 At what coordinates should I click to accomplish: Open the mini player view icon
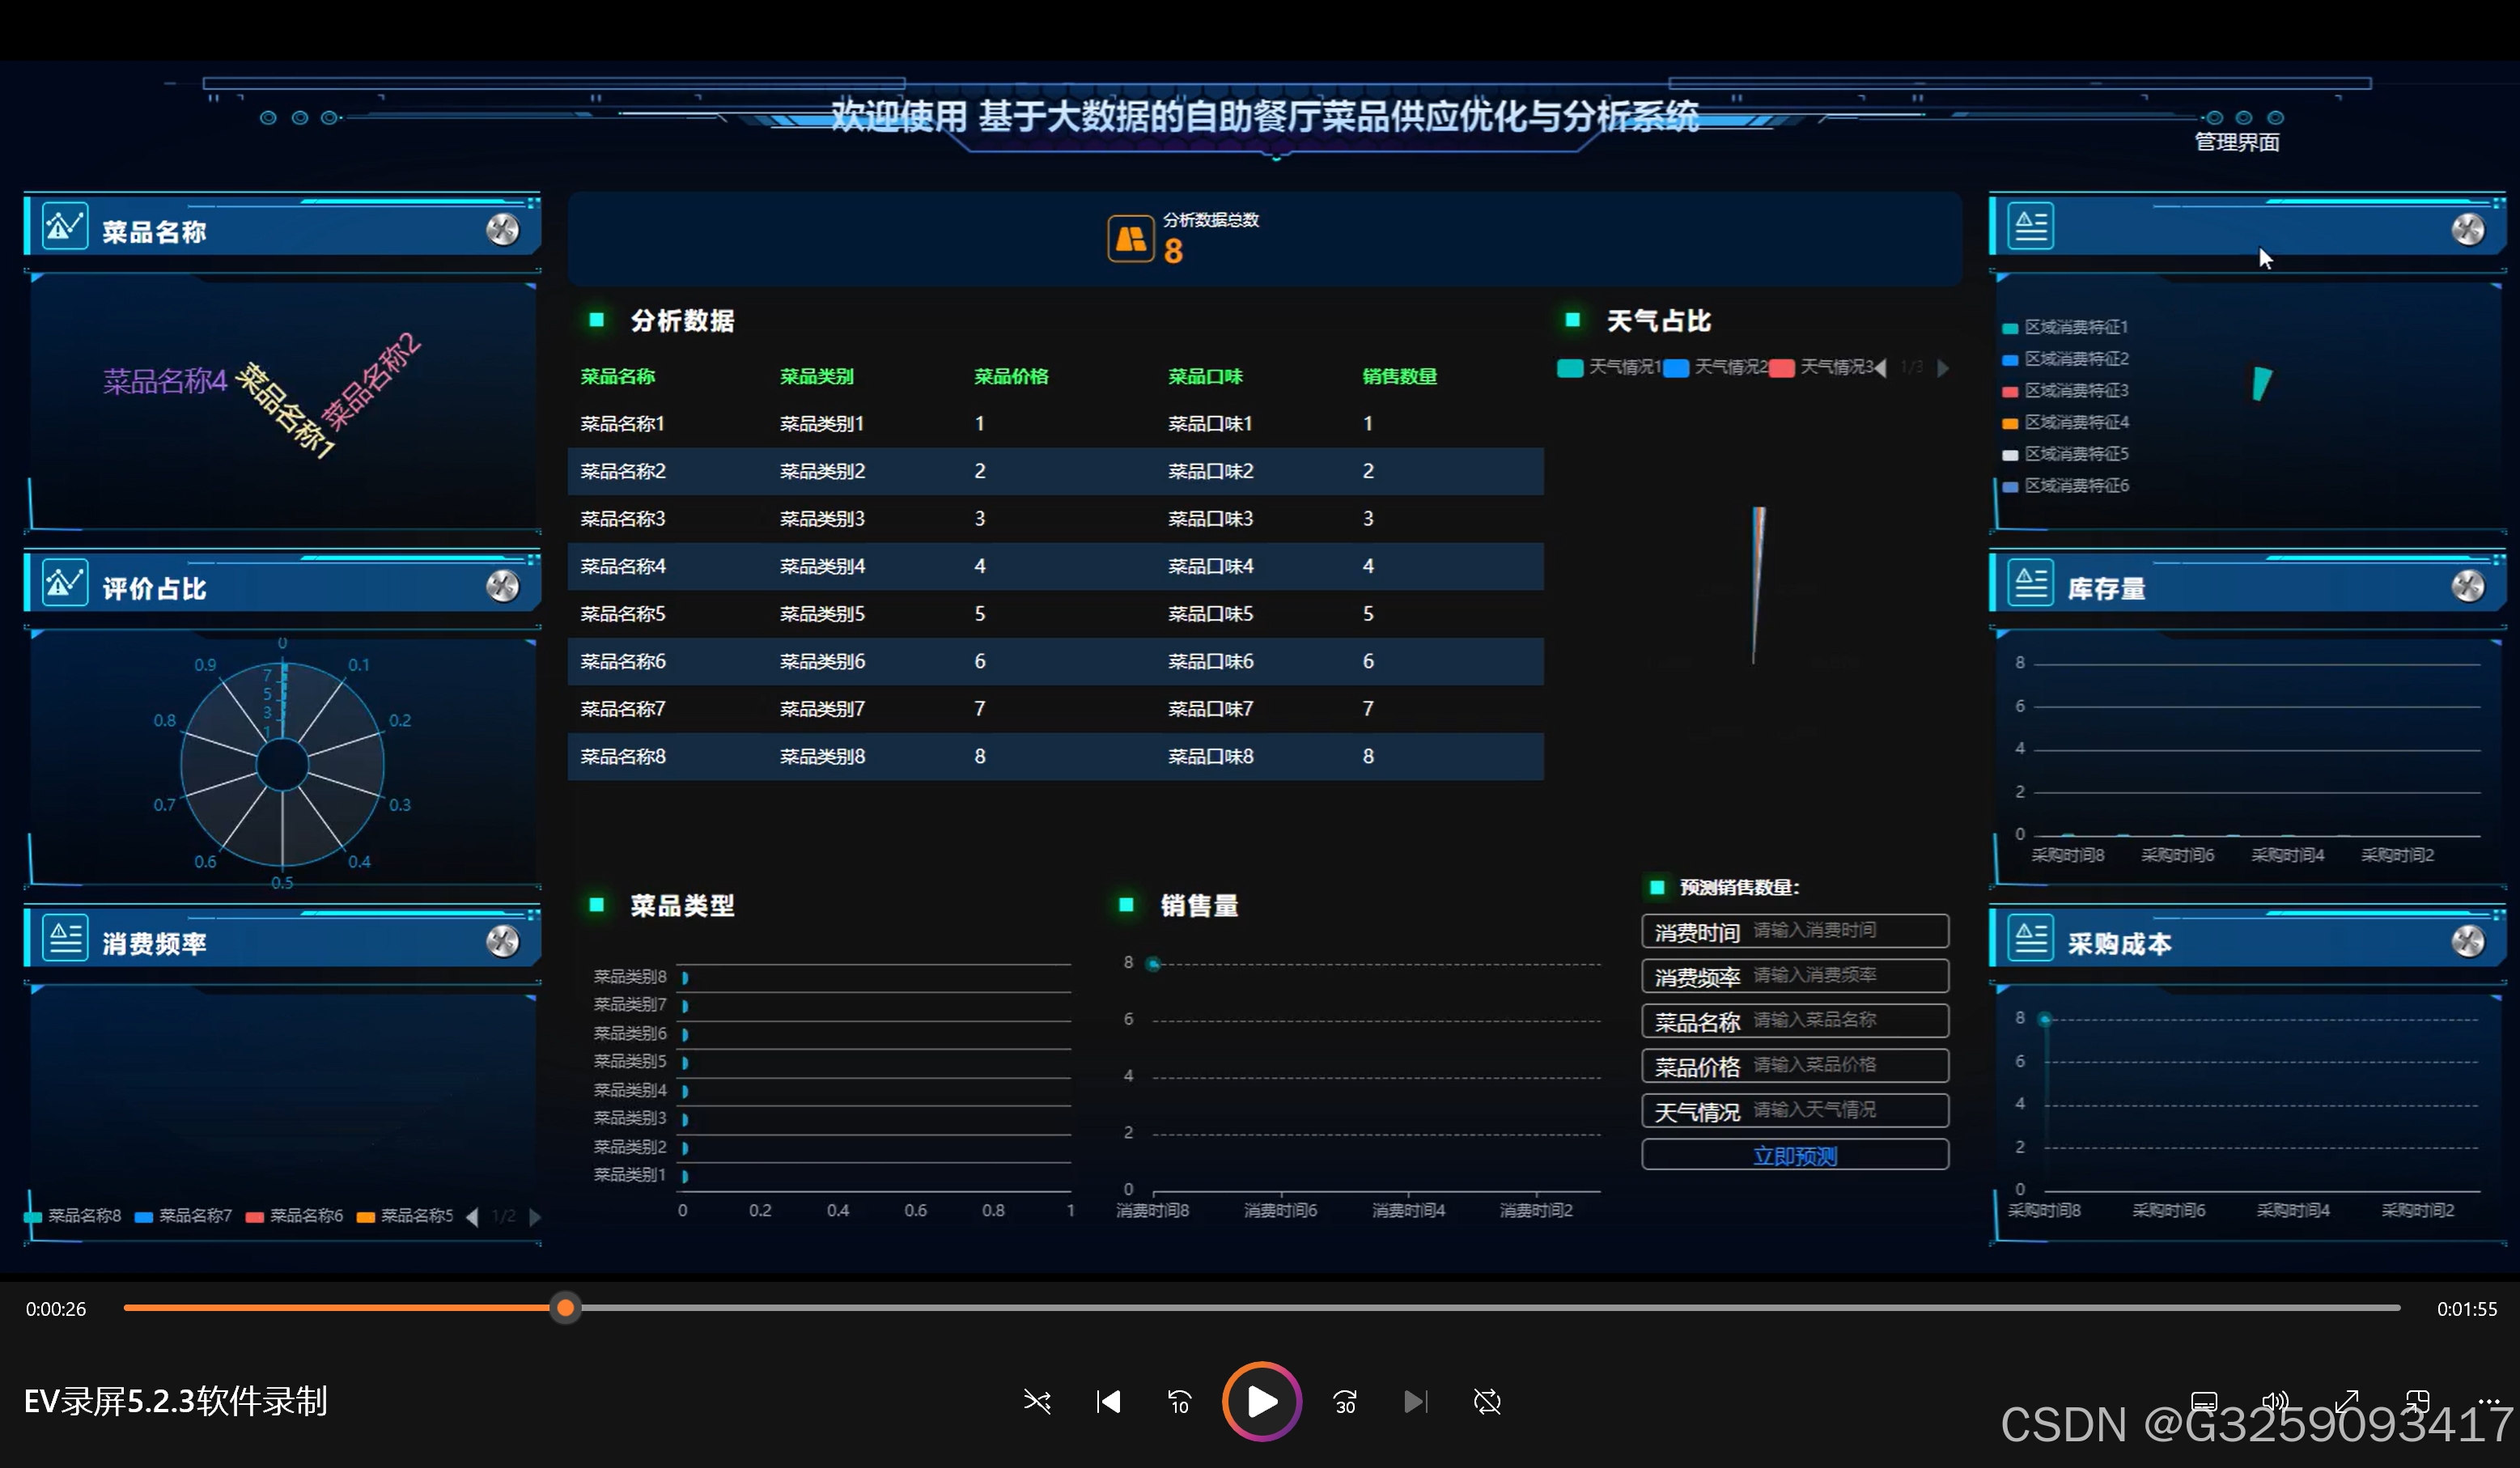[2417, 1400]
